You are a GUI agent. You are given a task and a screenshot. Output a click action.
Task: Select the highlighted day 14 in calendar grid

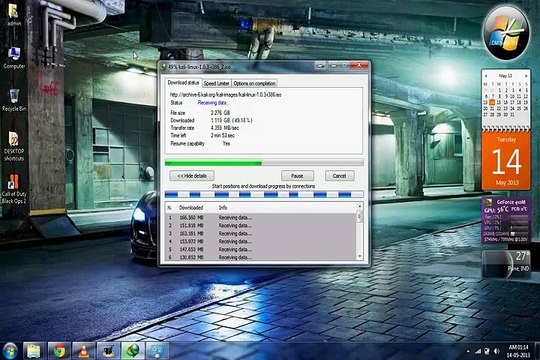coord(492,102)
